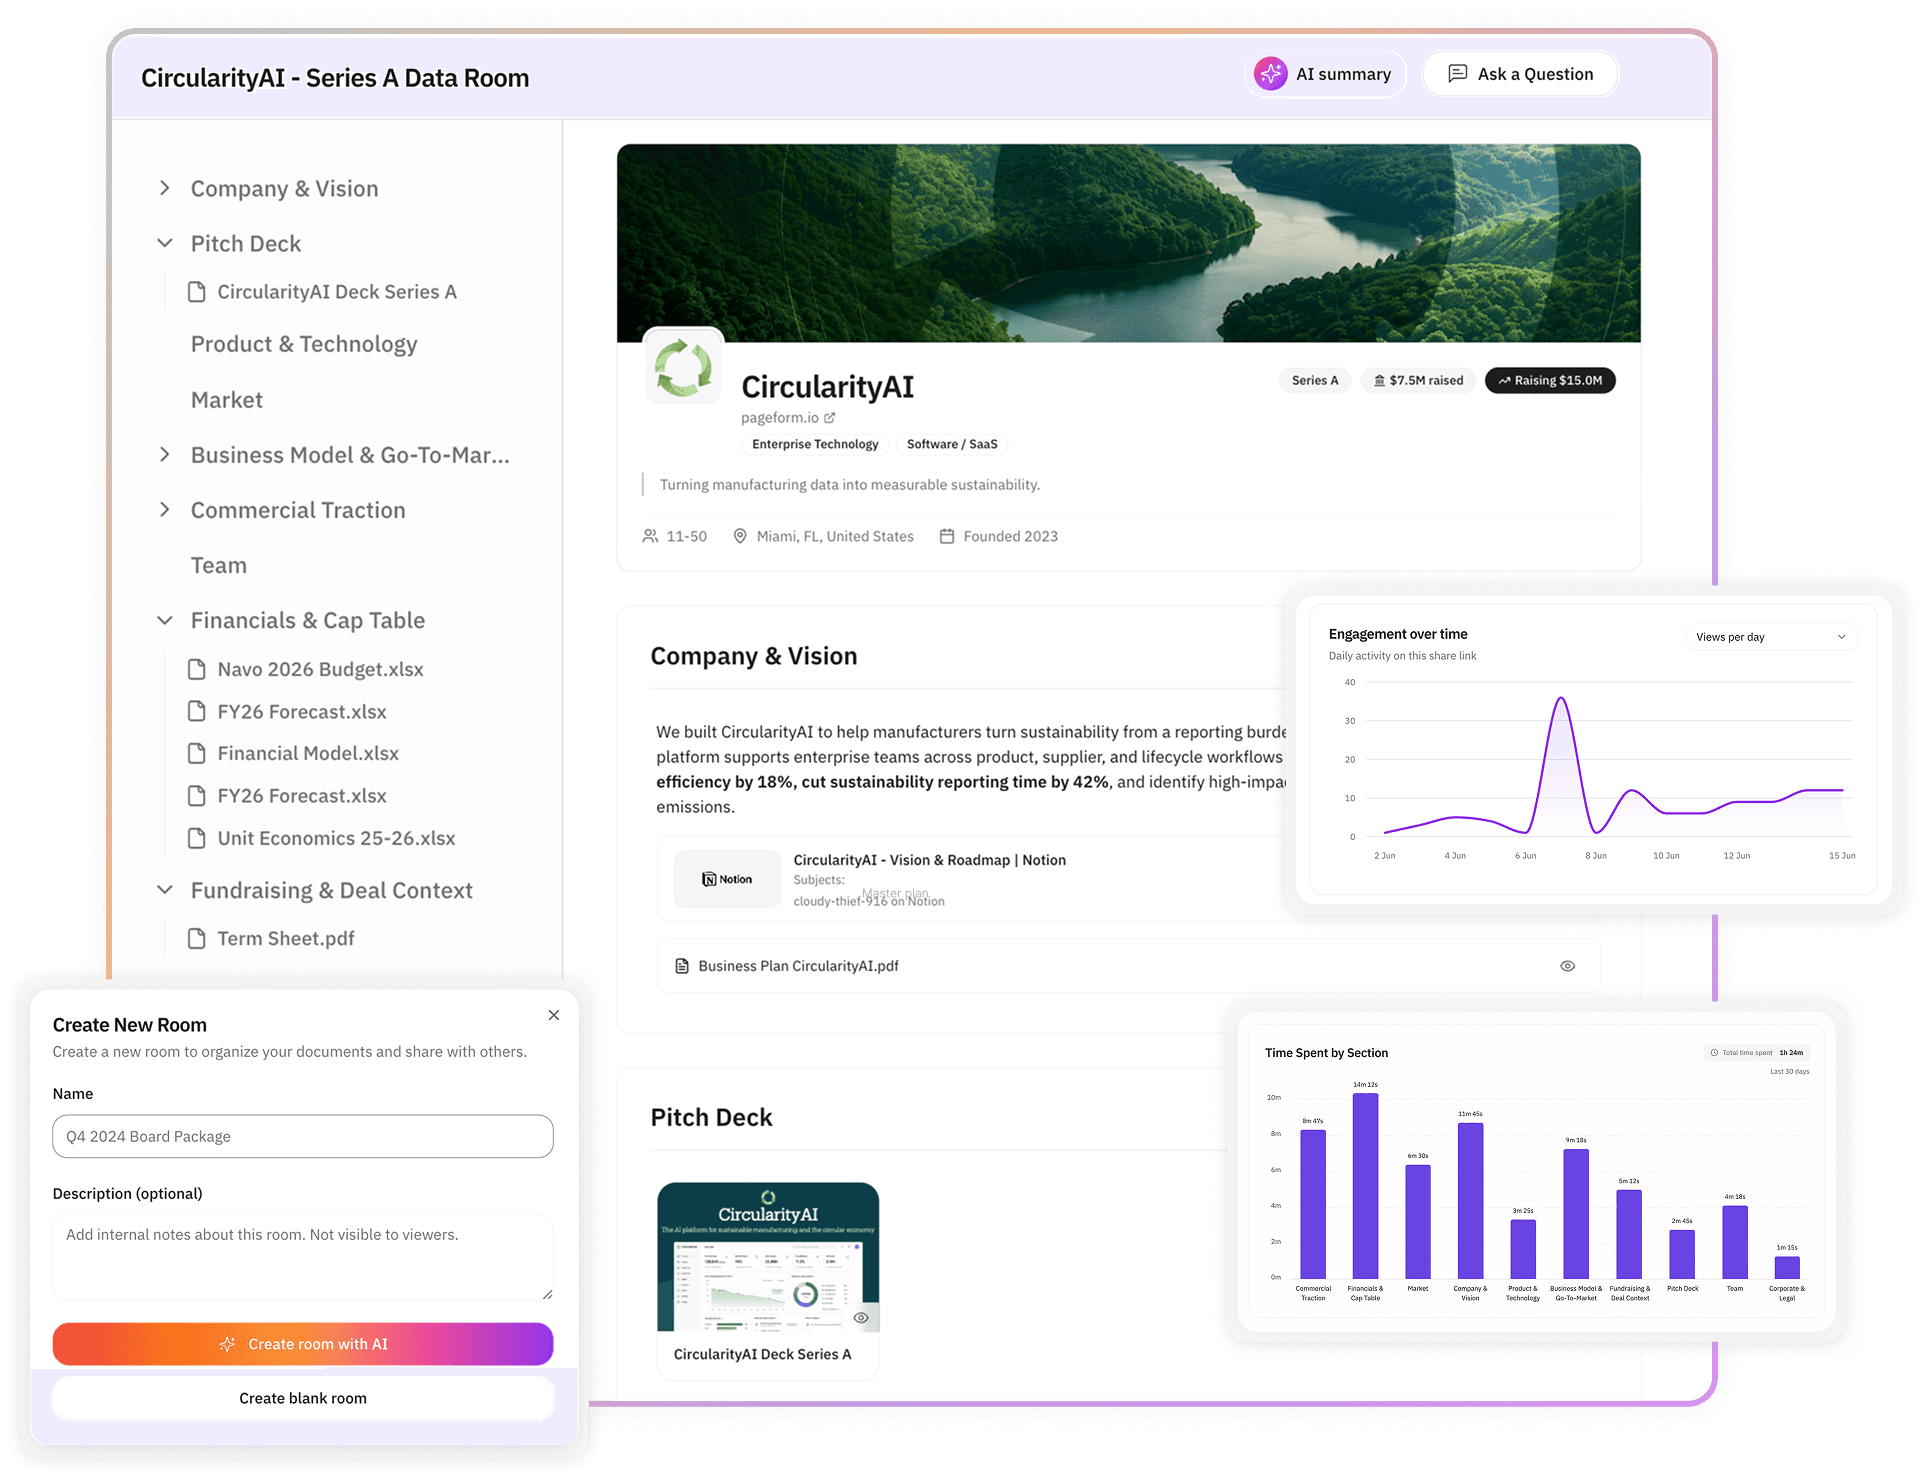
Task: Click file icon beside Term Sheet.pdf
Action: click(x=197, y=938)
